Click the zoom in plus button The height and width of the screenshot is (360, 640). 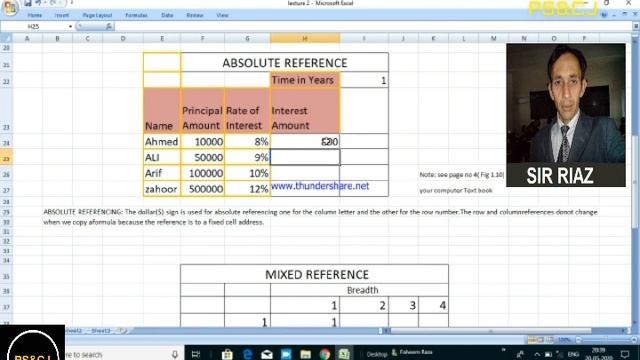tap(634, 340)
